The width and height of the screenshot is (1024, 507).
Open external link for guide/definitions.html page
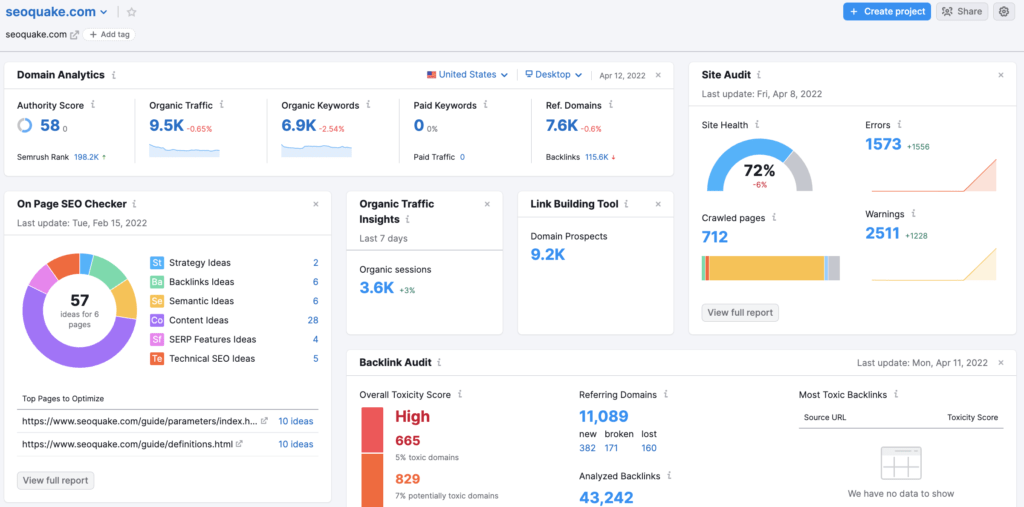click(240, 444)
